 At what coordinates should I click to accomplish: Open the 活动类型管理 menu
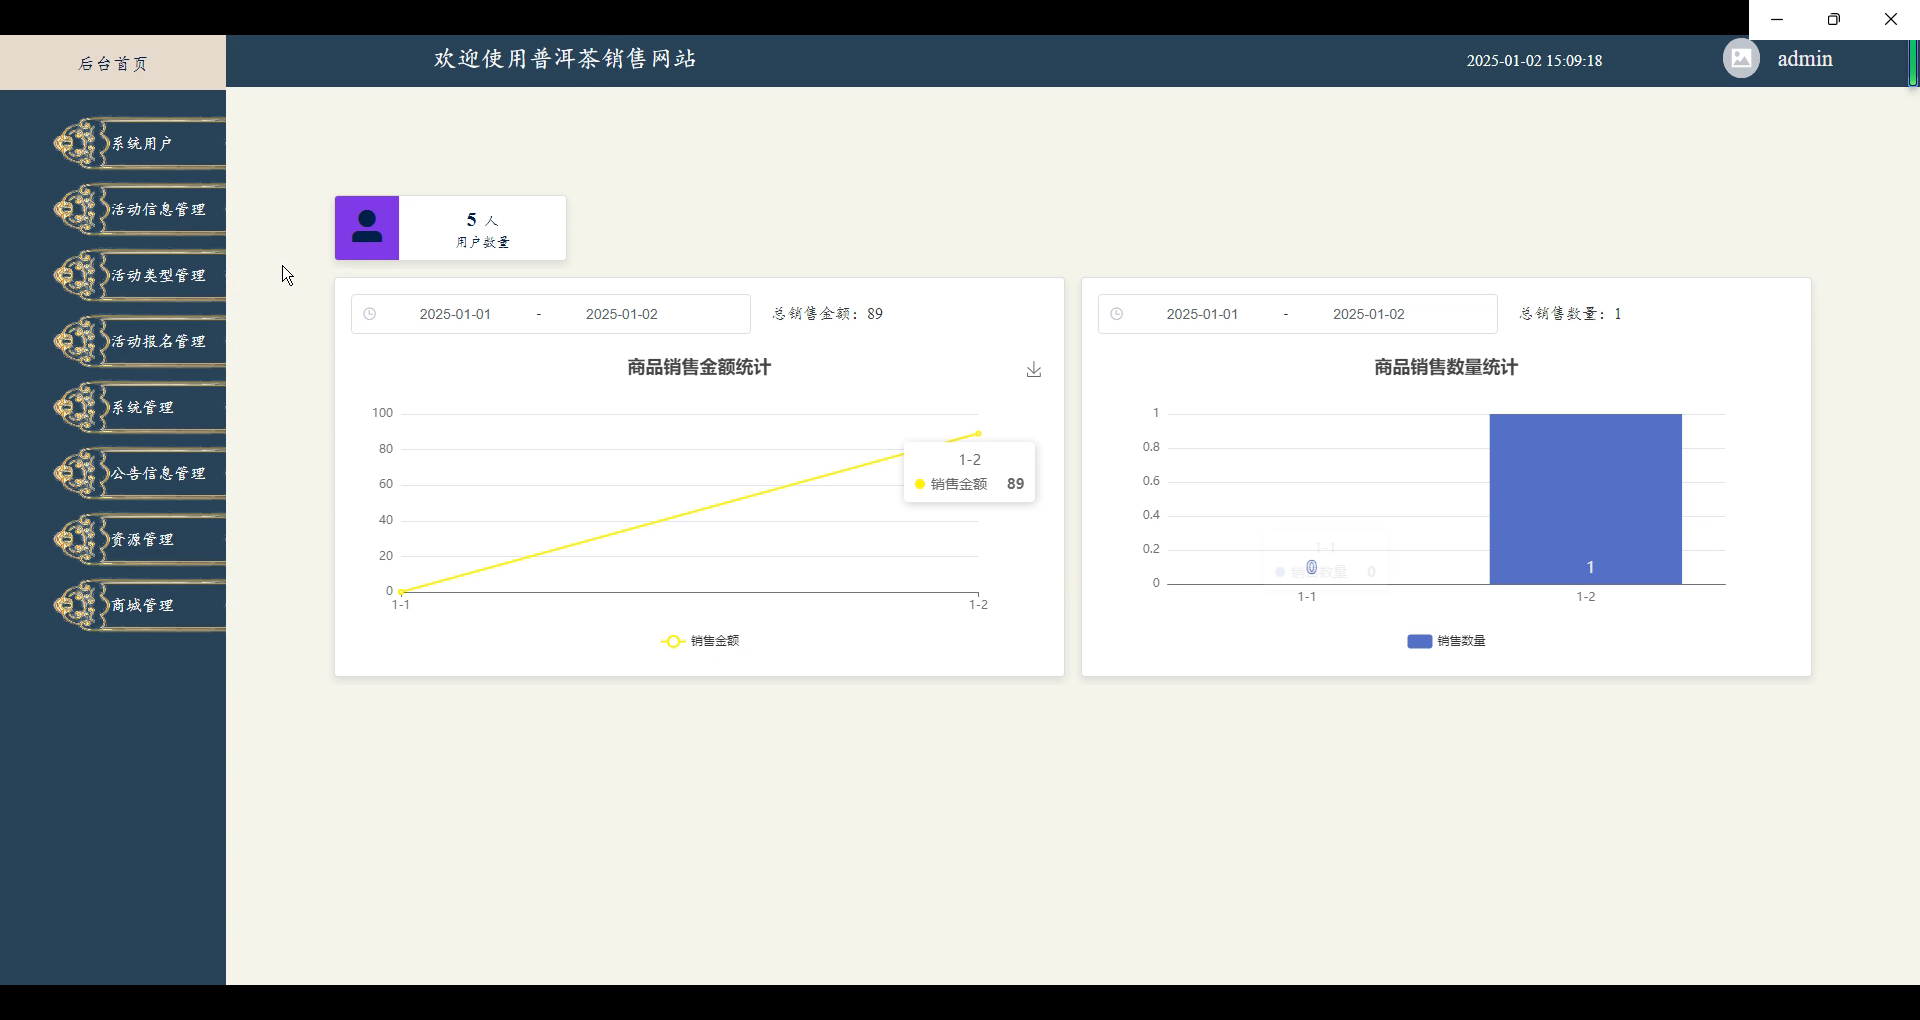[140, 275]
